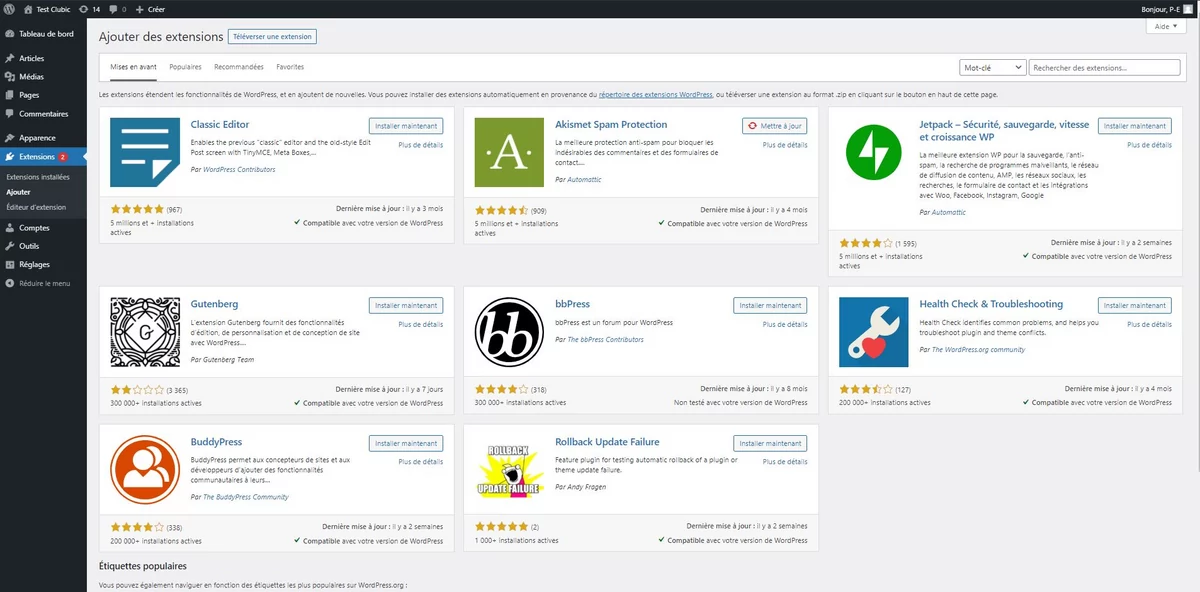Click the Réglages settings icon in the sidebar
This screenshot has height=592, width=1200.
point(9,265)
